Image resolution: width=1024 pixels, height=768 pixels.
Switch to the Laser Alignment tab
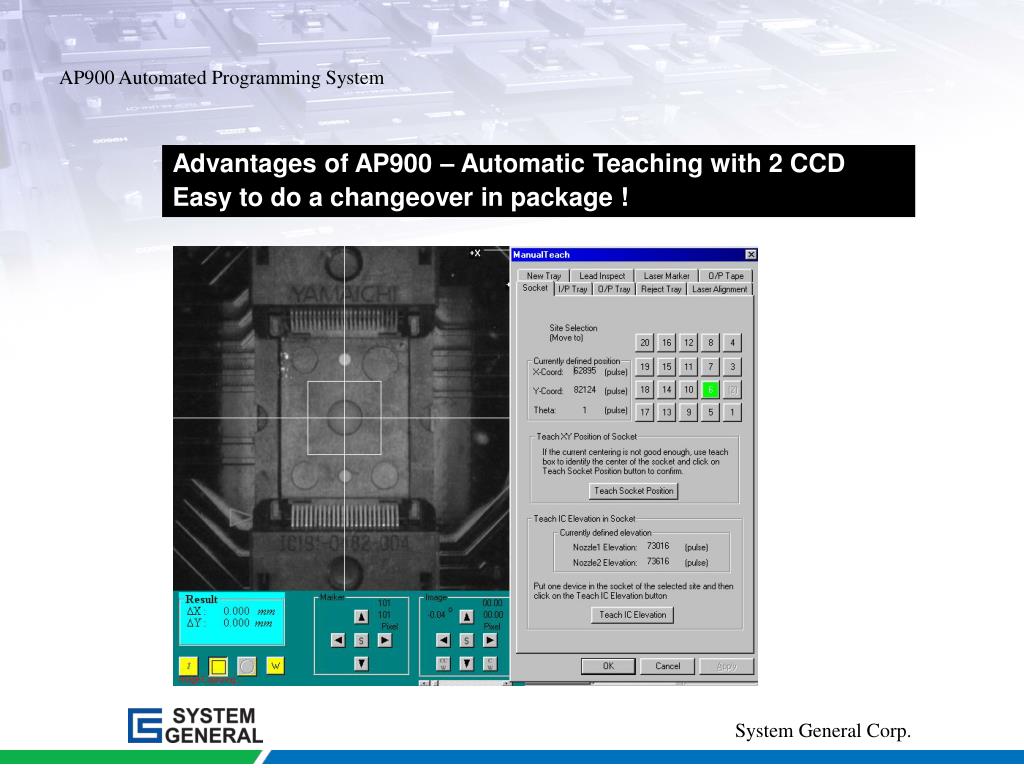click(720, 289)
